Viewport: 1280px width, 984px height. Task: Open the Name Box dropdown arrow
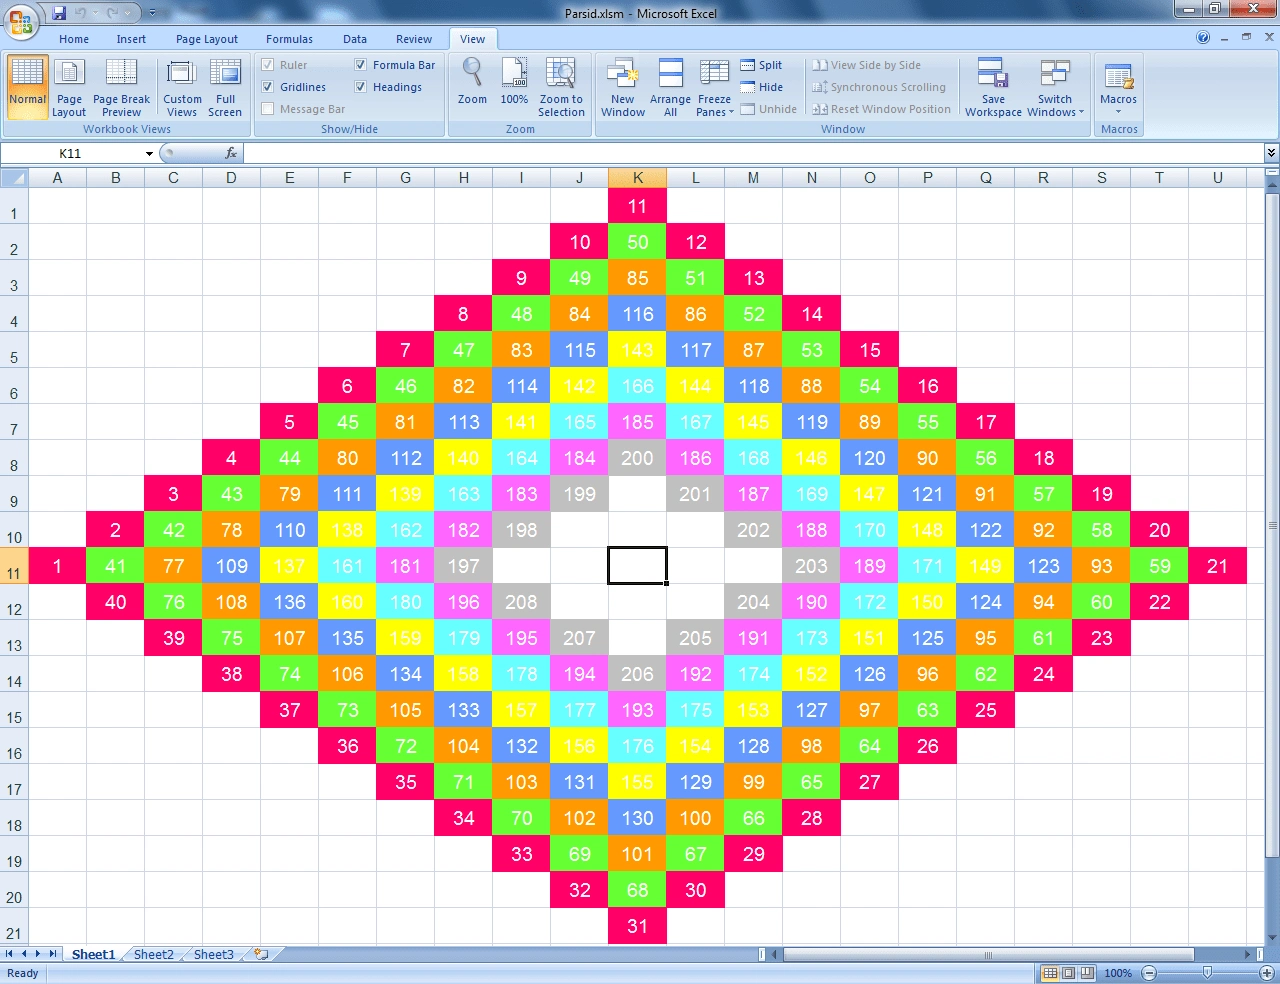click(x=149, y=153)
